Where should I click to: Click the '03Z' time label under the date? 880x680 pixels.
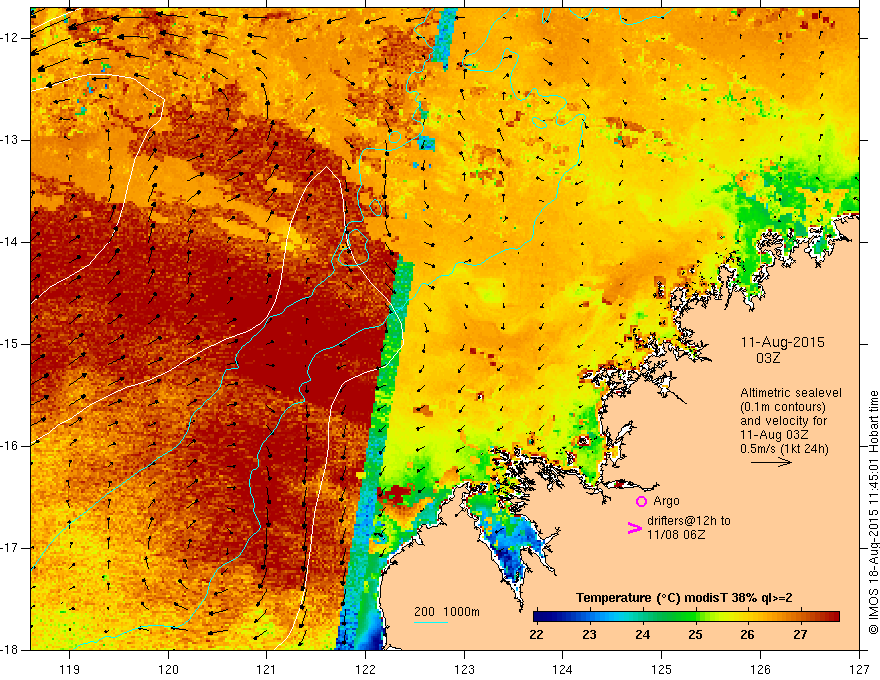[x=768, y=358]
